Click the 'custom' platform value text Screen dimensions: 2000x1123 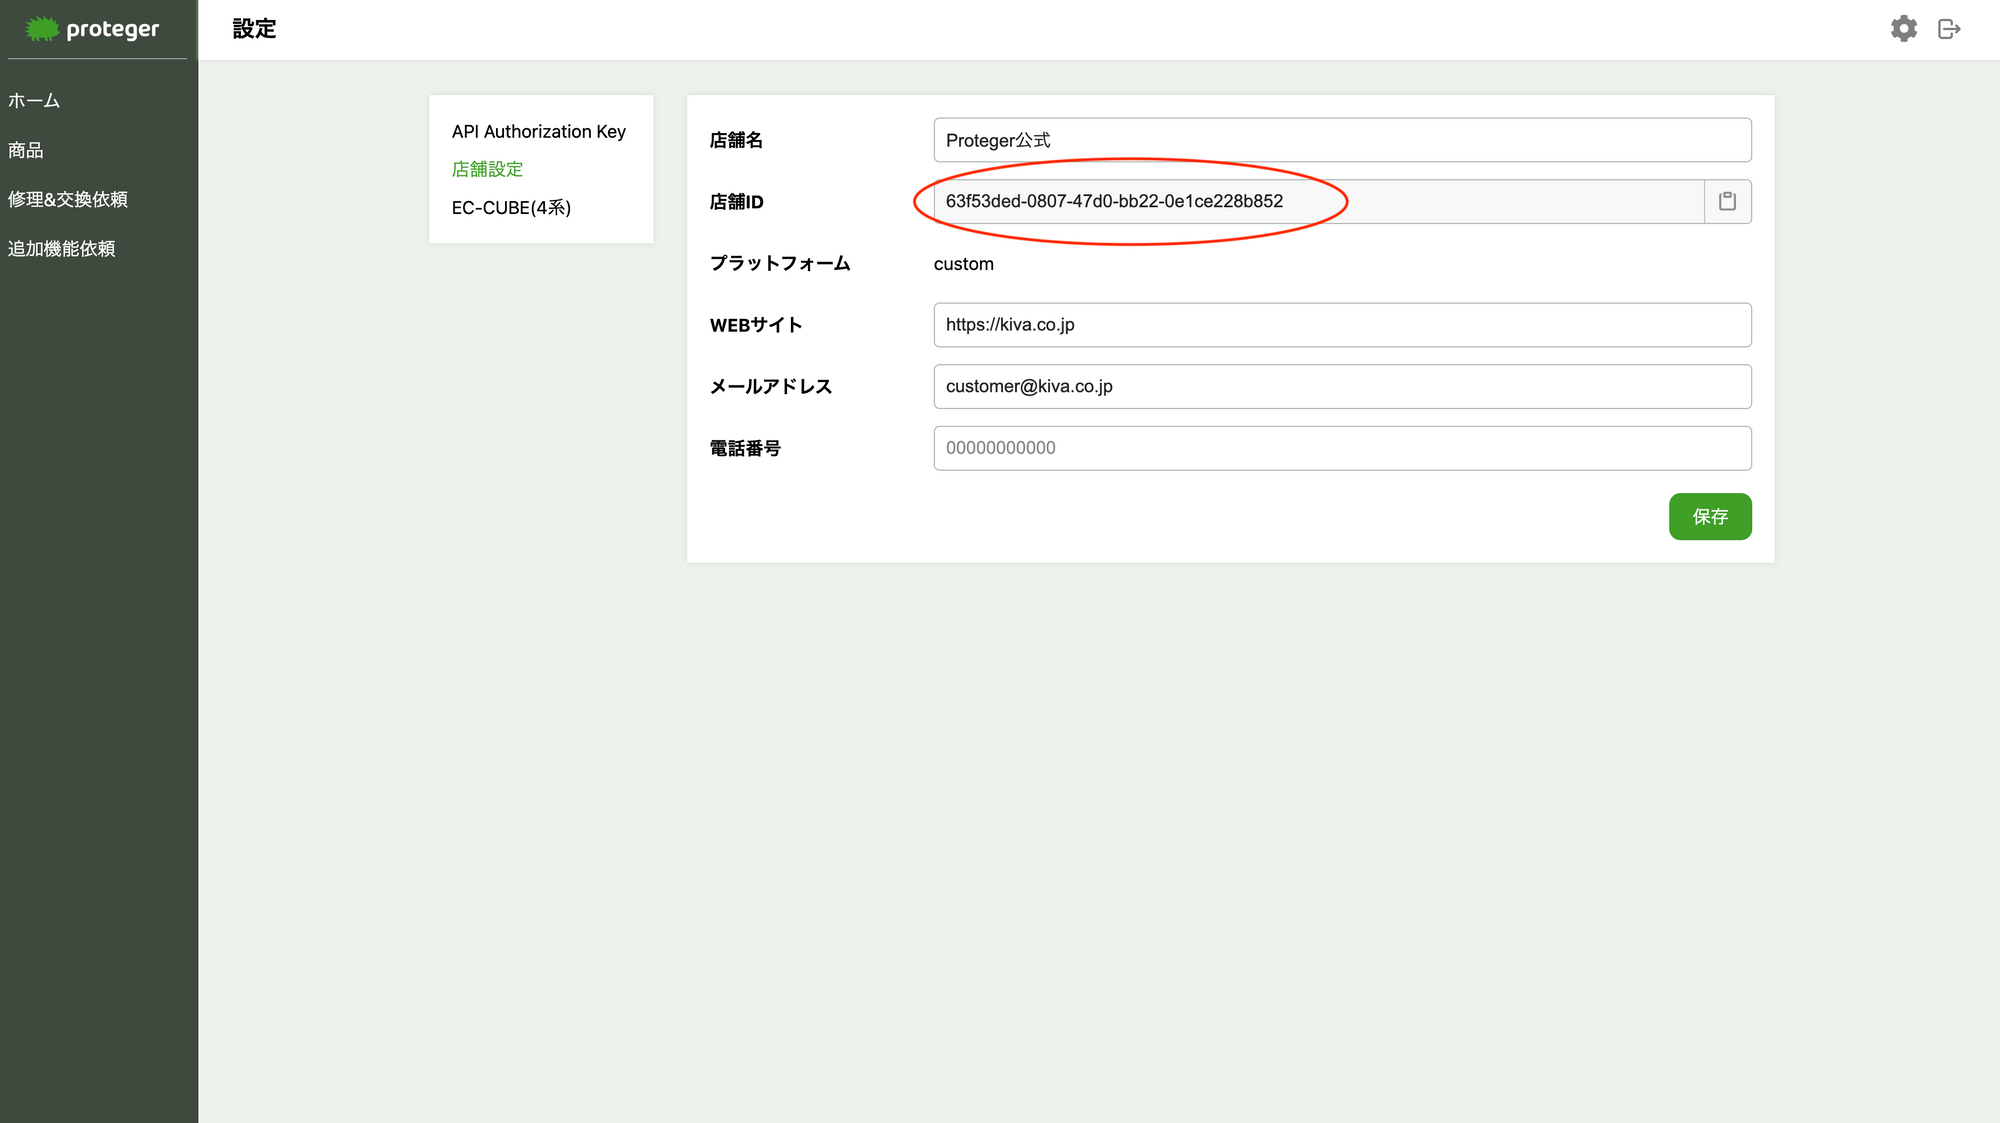(x=964, y=264)
